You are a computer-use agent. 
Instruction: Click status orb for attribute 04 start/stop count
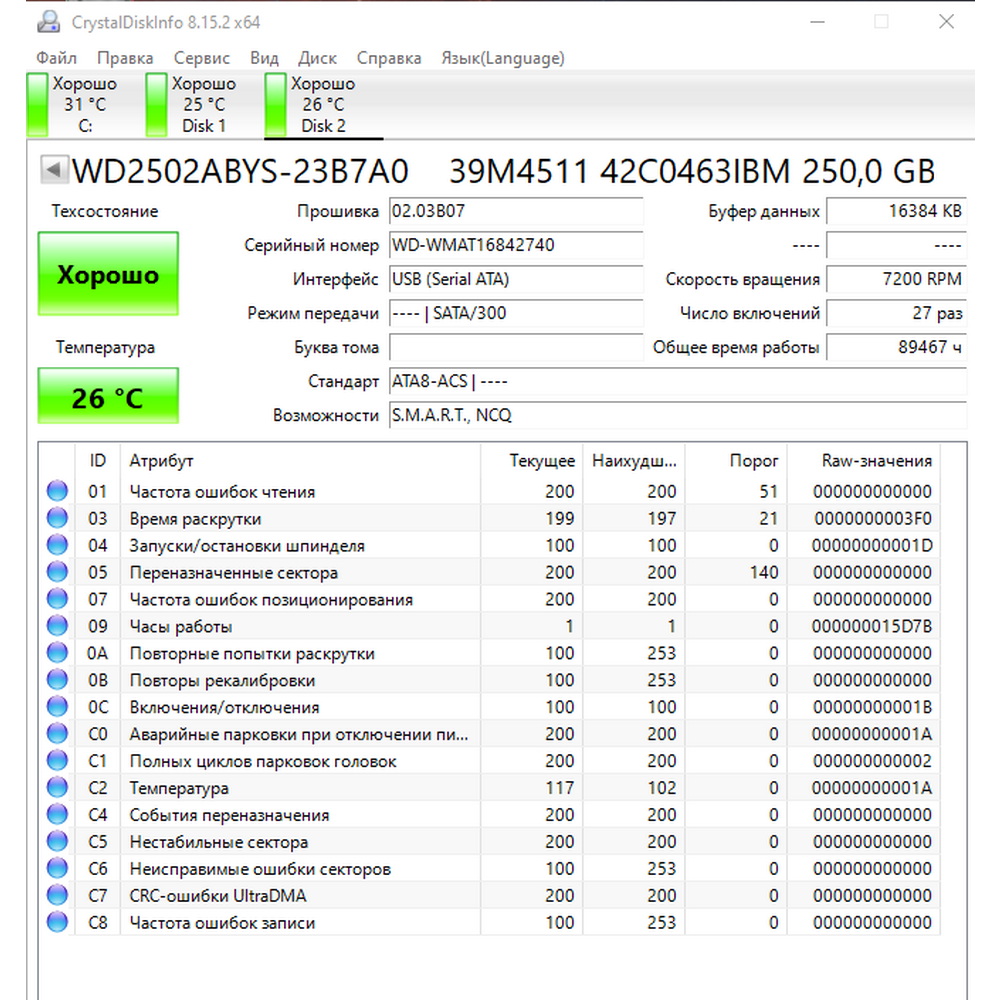click(57, 545)
